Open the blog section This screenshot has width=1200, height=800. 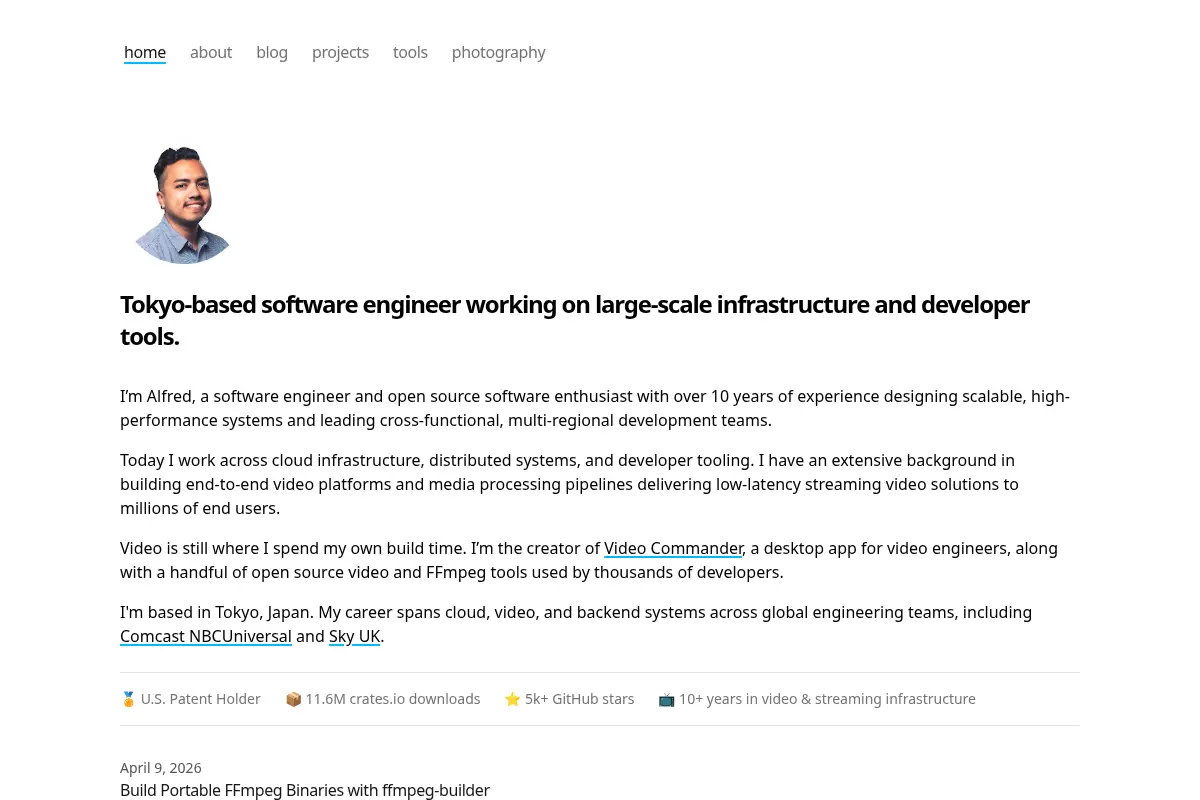[x=272, y=52]
